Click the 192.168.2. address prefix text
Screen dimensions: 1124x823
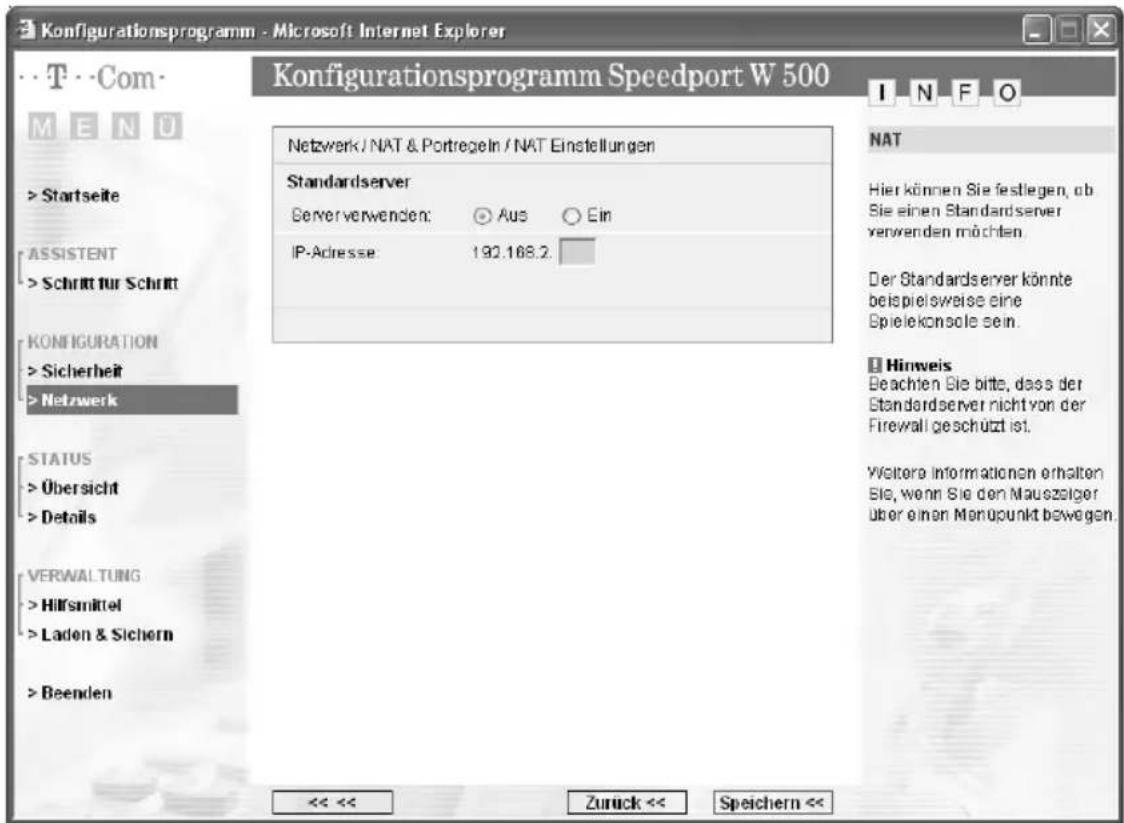[512, 253]
